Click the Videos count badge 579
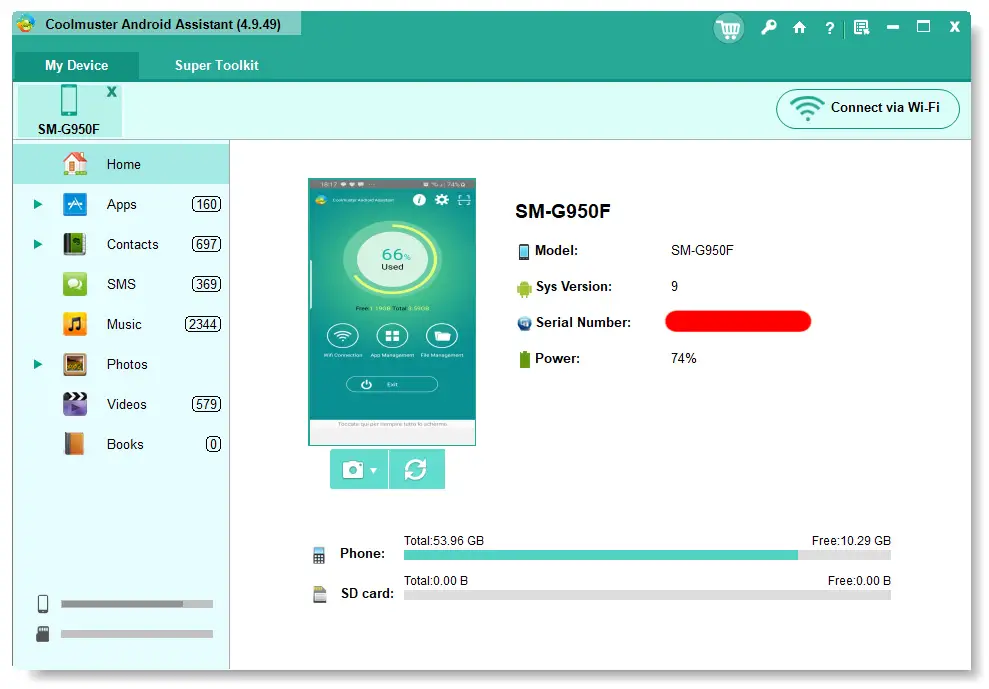This screenshot has width=989, height=689. pos(206,404)
